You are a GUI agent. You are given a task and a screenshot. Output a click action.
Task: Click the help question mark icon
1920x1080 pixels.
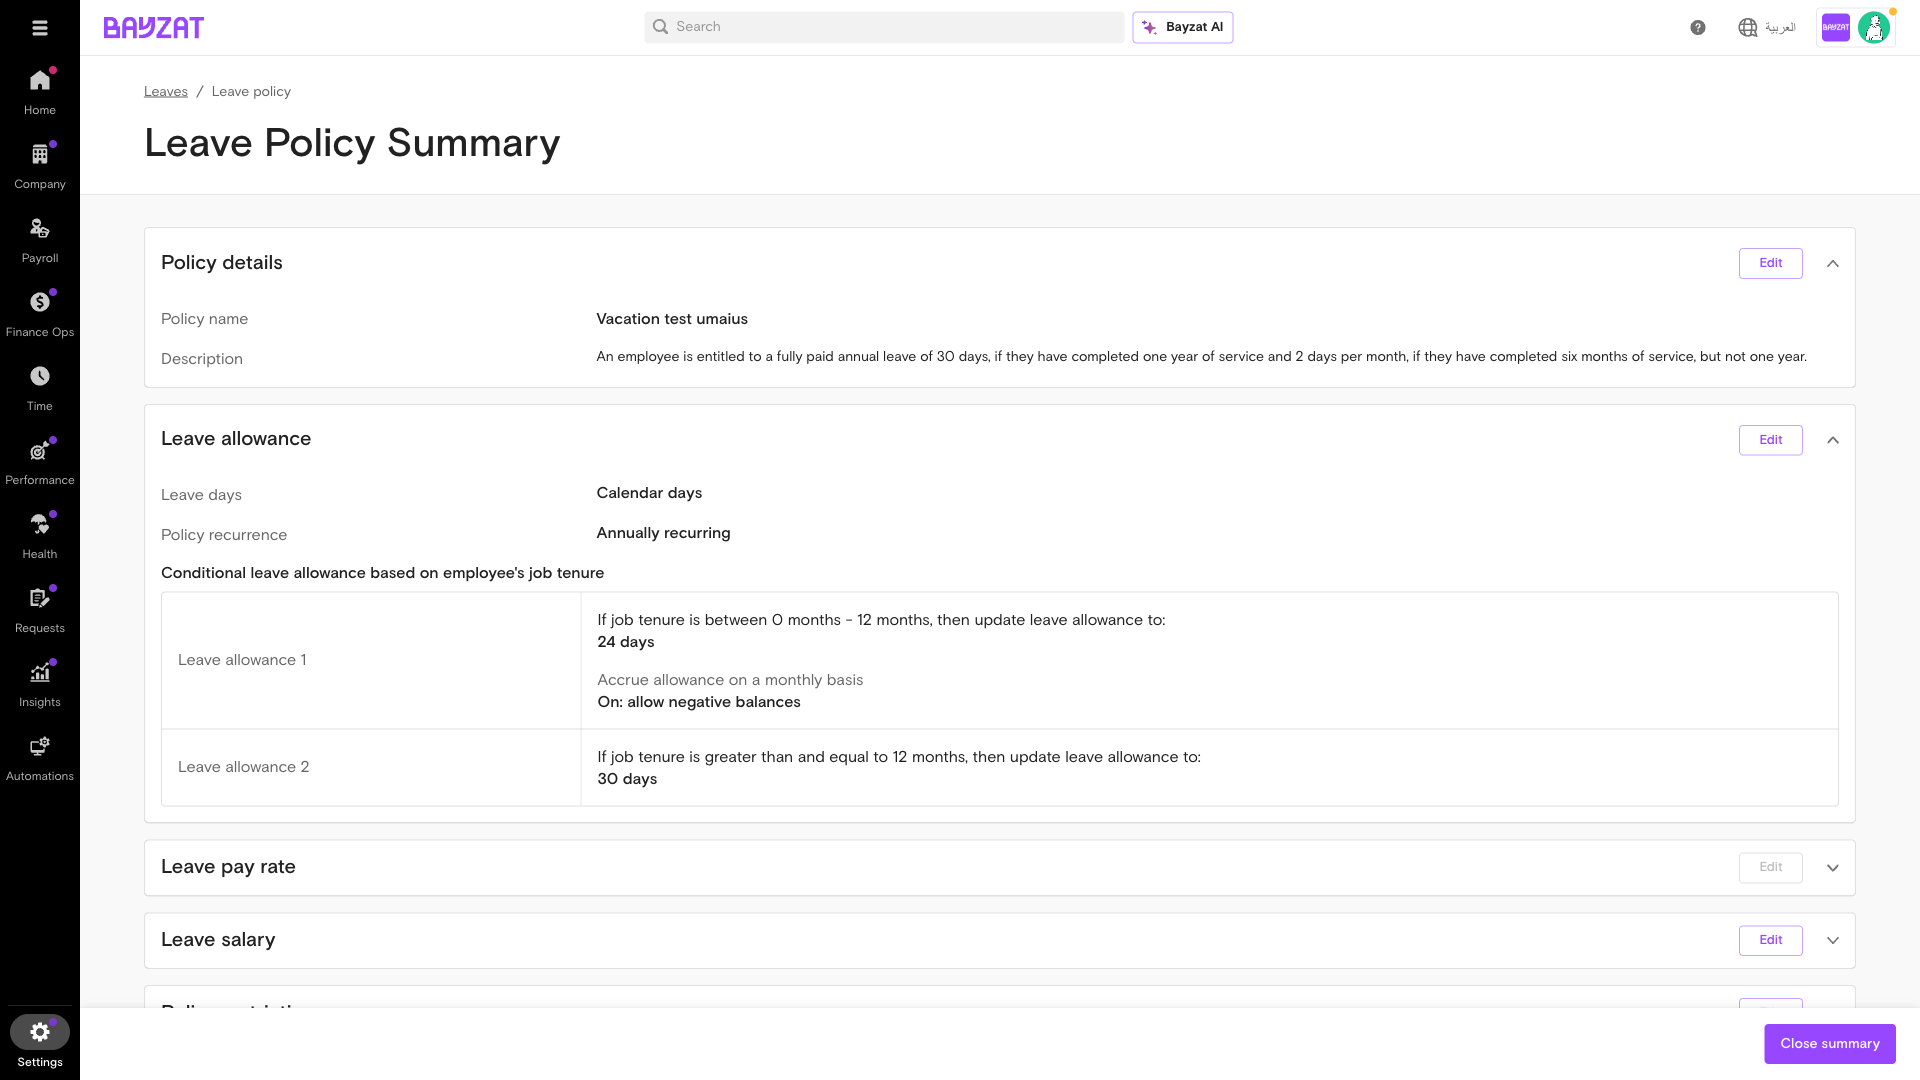pyautogui.click(x=1698, y=28)
